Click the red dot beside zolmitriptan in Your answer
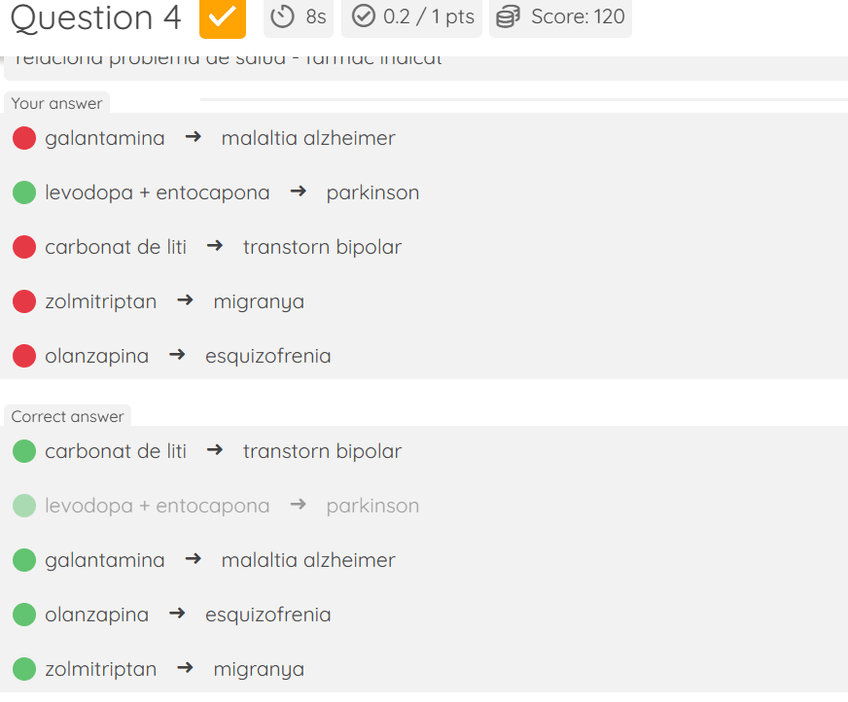The height and width of the screenshot is (702, 848). (24, 301)
